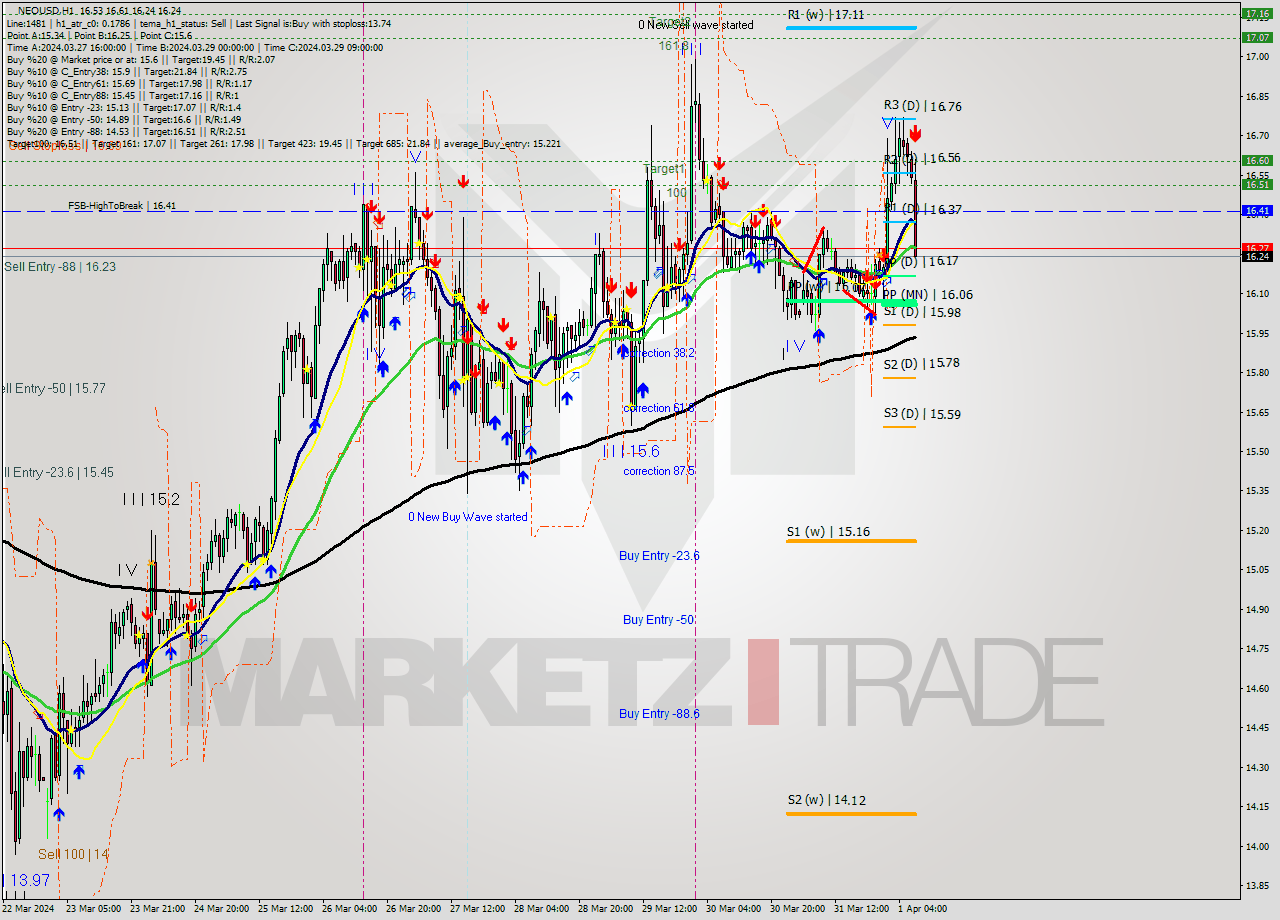The image size is (1280, 920).
Task: Select the red 16.27 price tag
Action: pos(1257,247)
